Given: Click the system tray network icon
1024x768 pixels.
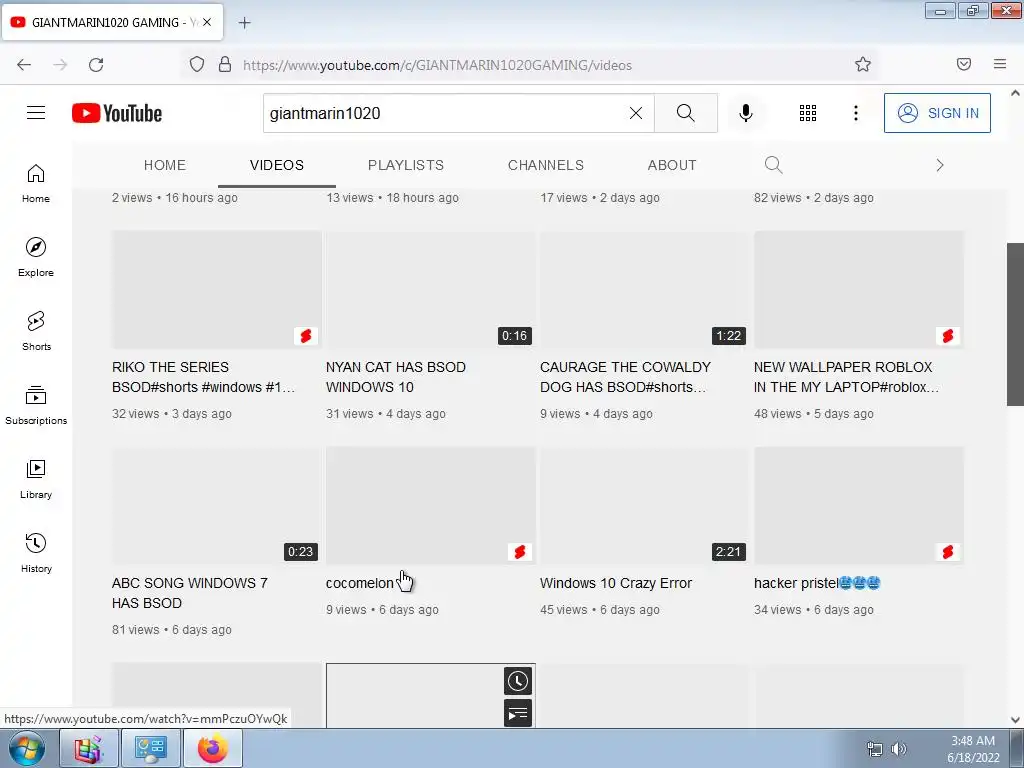Looking at the screenshot, I should [x=874, y=749].
